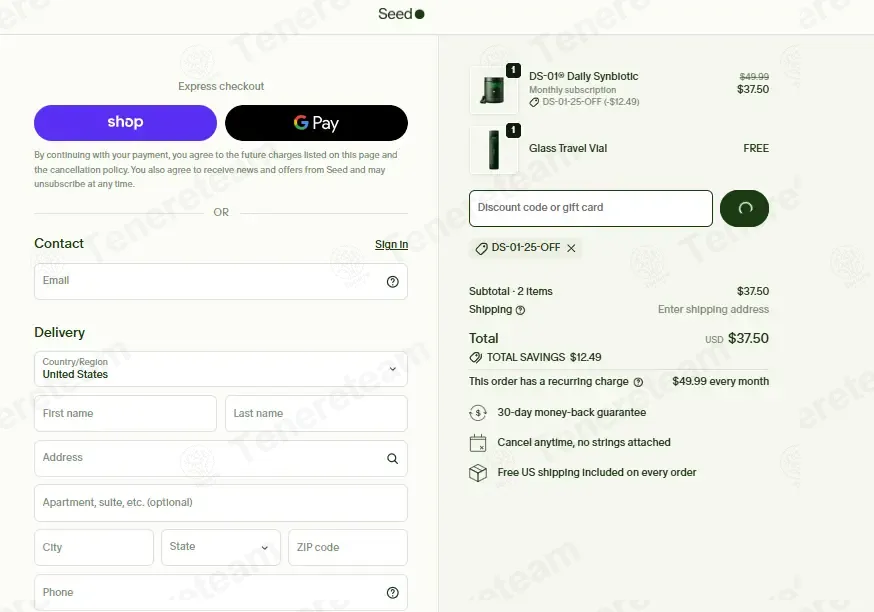Click the discount tag icon under Monthly subscription
The width and height of the screenshot is (874, 612).
click(x=534, y=102)
